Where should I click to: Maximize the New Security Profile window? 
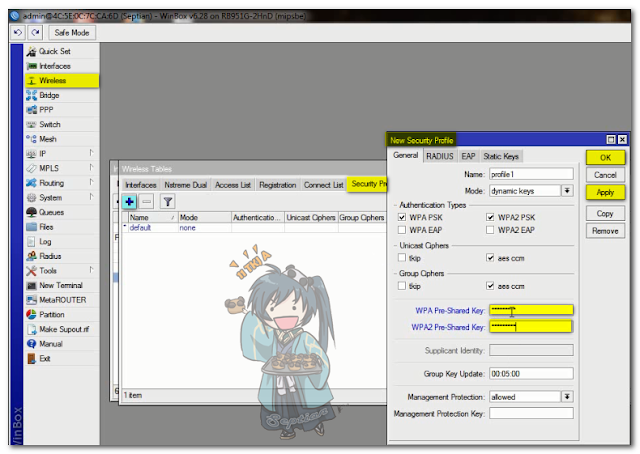click(x=611, y=140)
